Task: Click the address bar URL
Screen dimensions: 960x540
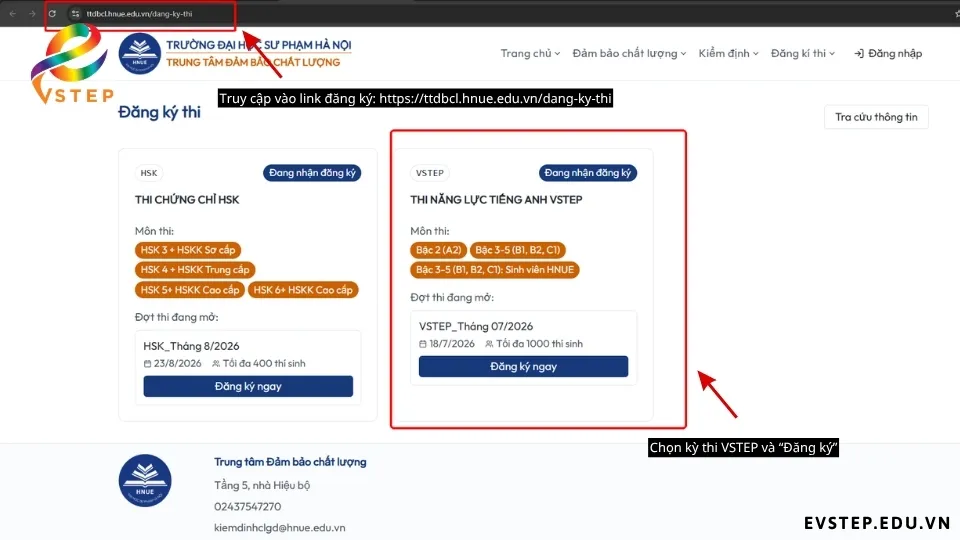Action: point(139,13)
